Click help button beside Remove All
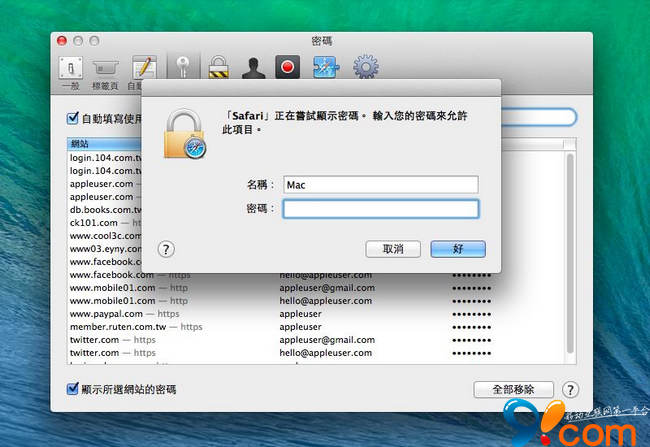The height and width of the screenshot is (447, 650). tap(571, 389)
